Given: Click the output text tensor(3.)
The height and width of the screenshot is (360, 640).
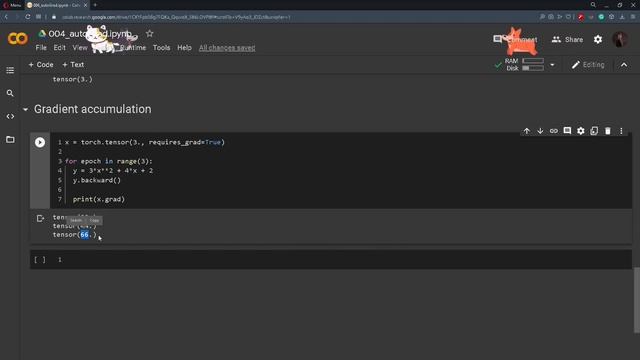Looking at the screenshot, I should [x=73, y=79].
